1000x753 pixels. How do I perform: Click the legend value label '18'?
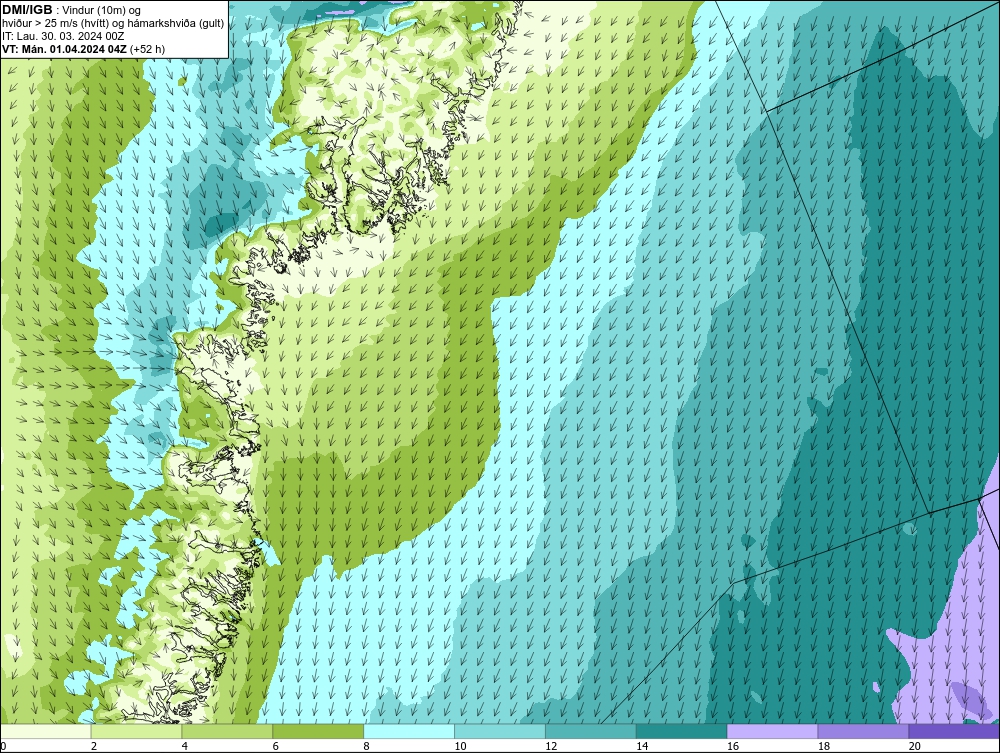[824, 746]
